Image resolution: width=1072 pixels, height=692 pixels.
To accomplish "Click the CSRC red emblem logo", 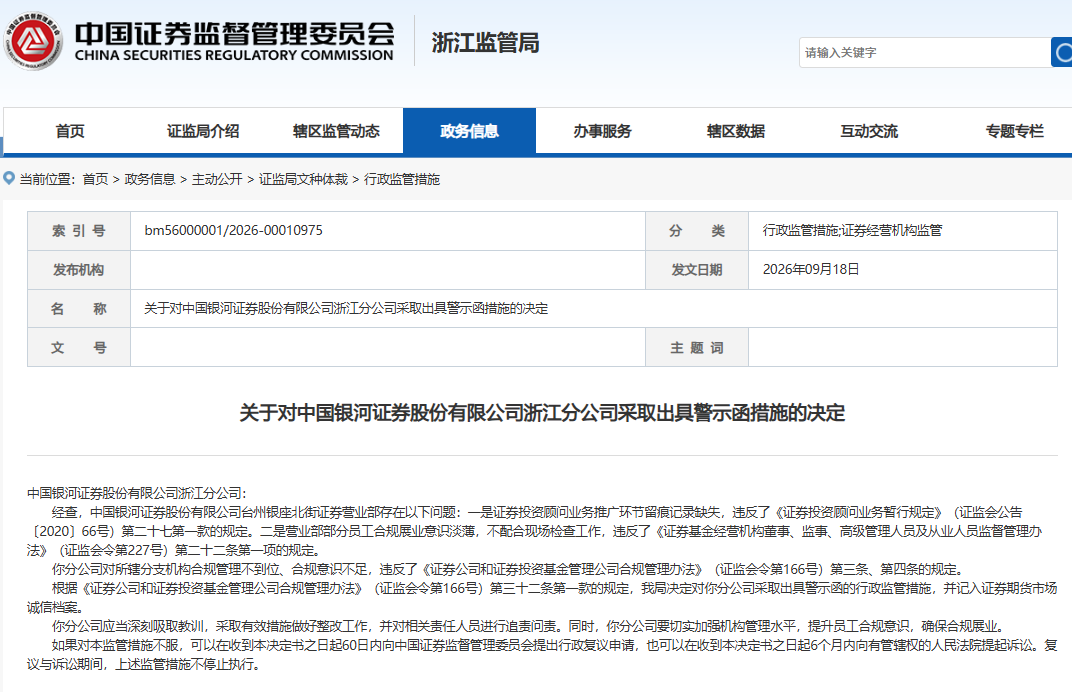I will 33,41.
